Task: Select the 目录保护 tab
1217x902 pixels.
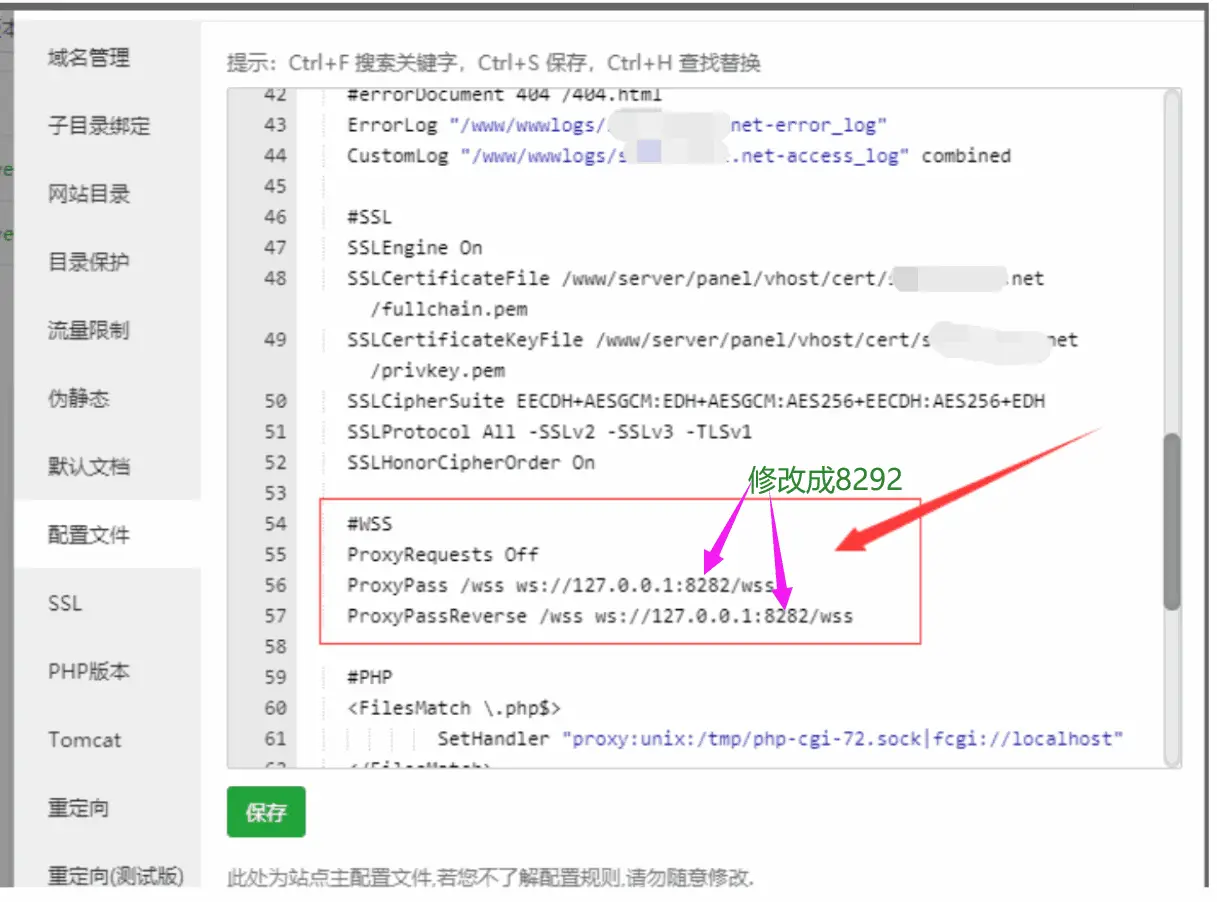Action: coord(88,262)
